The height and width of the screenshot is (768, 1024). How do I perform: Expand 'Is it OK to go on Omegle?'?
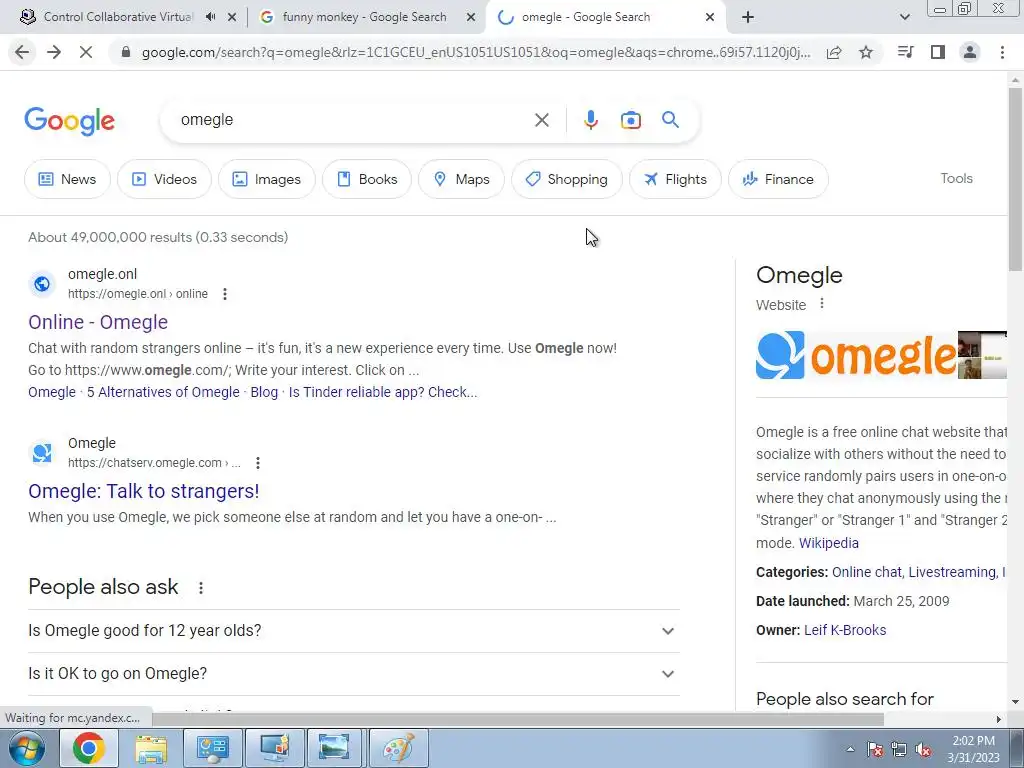[x=354, y=673]
